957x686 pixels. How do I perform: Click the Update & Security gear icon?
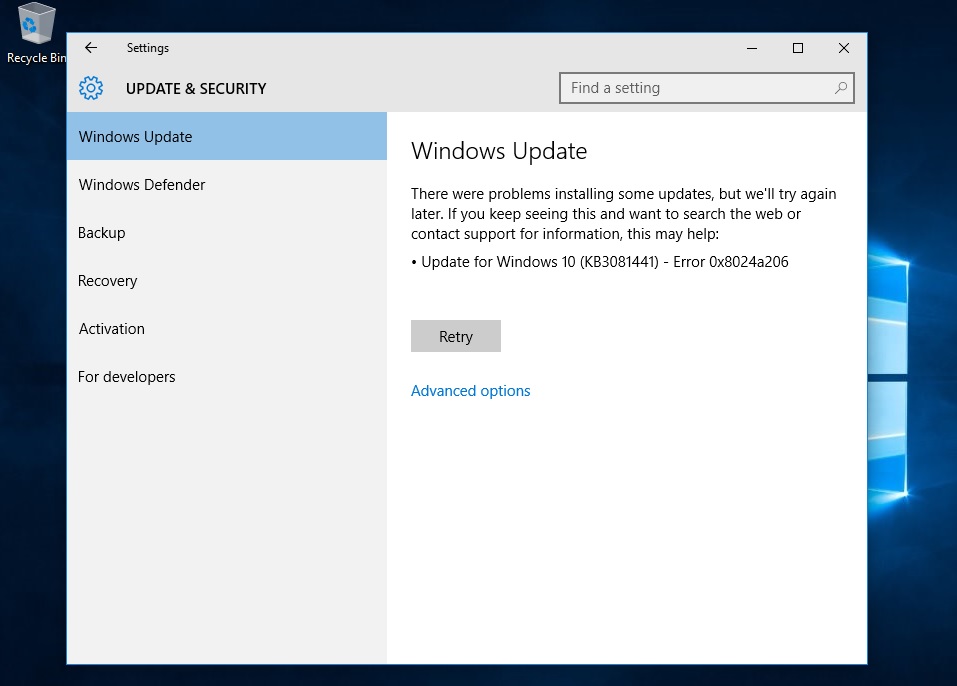(x=91, y=88)
